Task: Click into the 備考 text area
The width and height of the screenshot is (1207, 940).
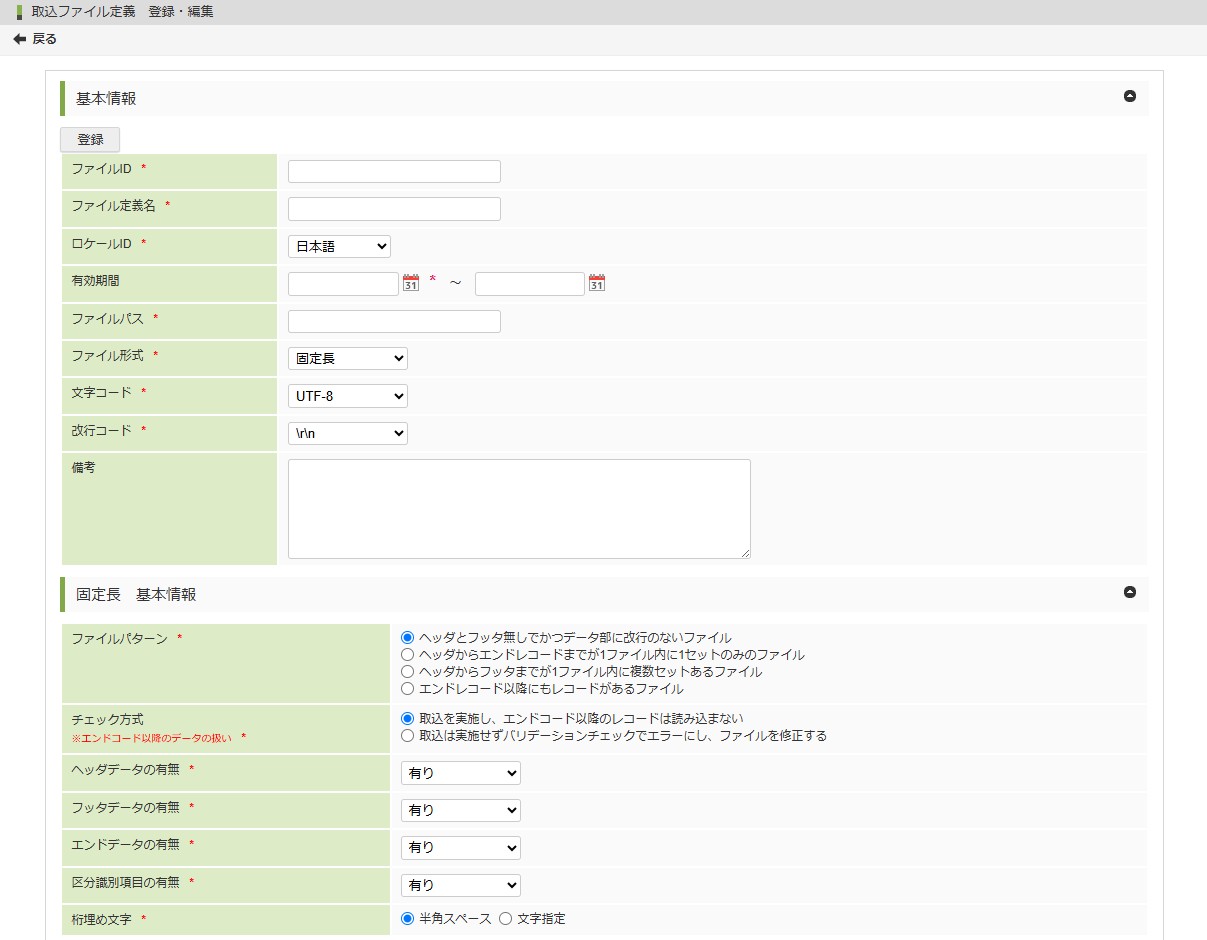Action: click(x=518, y=509)
